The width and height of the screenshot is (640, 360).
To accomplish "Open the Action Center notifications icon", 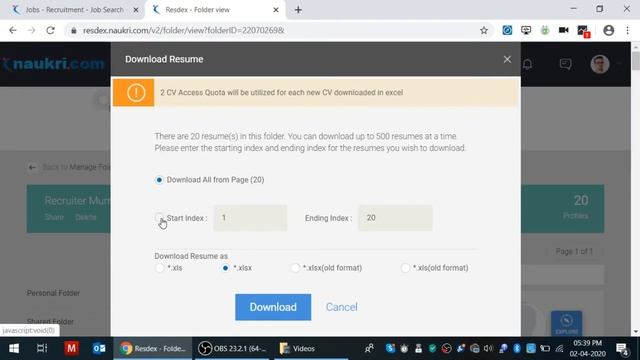I will click(x=622, y=348).
